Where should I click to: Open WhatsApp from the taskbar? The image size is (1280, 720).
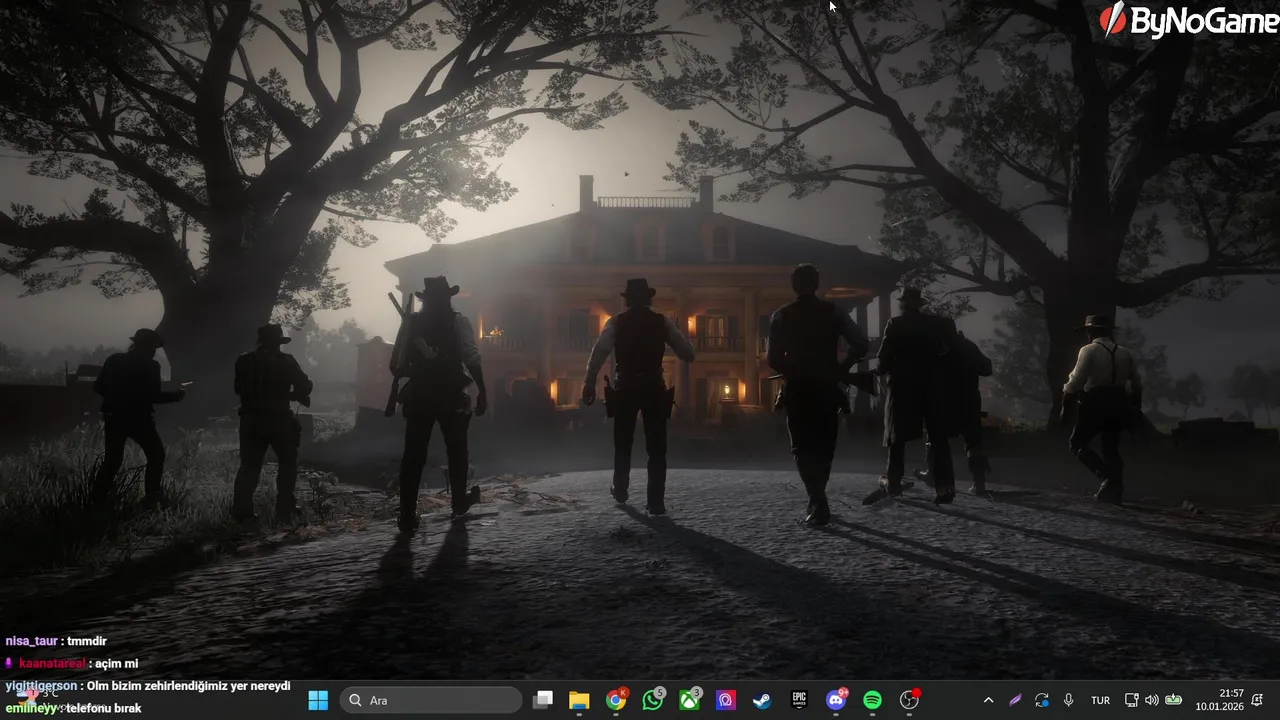653,700
